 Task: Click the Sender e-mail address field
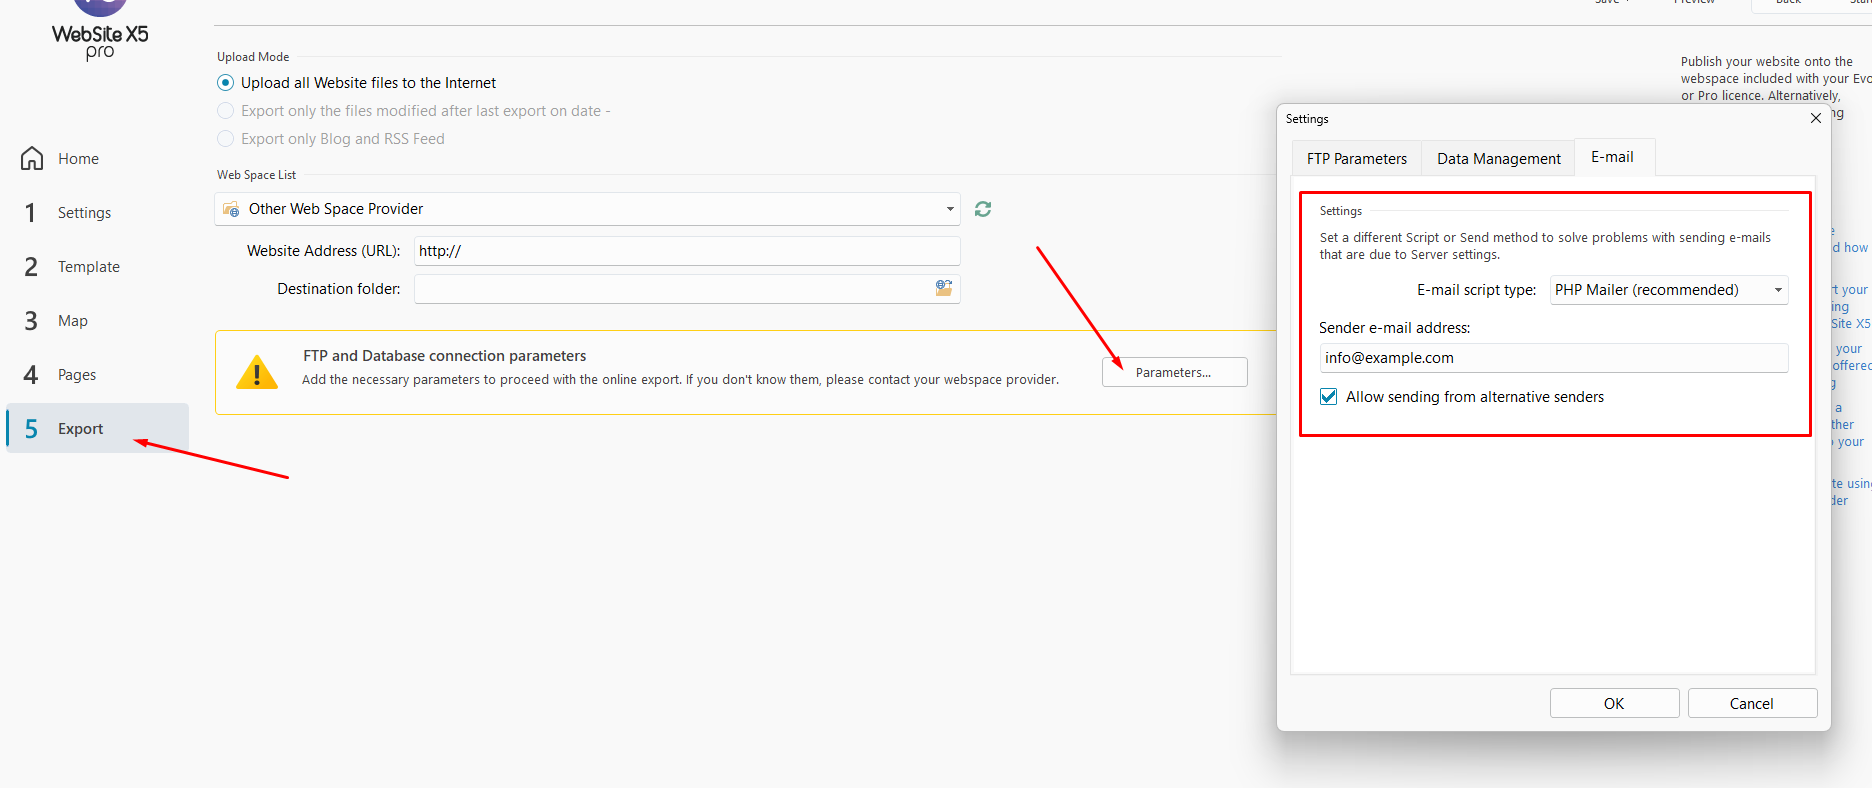click(x=1553, y=358)
